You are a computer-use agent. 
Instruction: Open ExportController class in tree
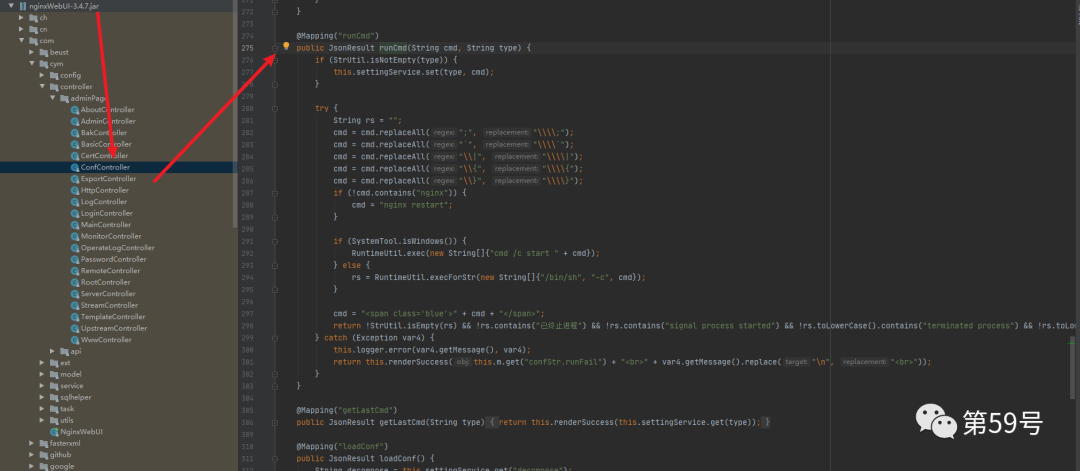pos(108,179)
